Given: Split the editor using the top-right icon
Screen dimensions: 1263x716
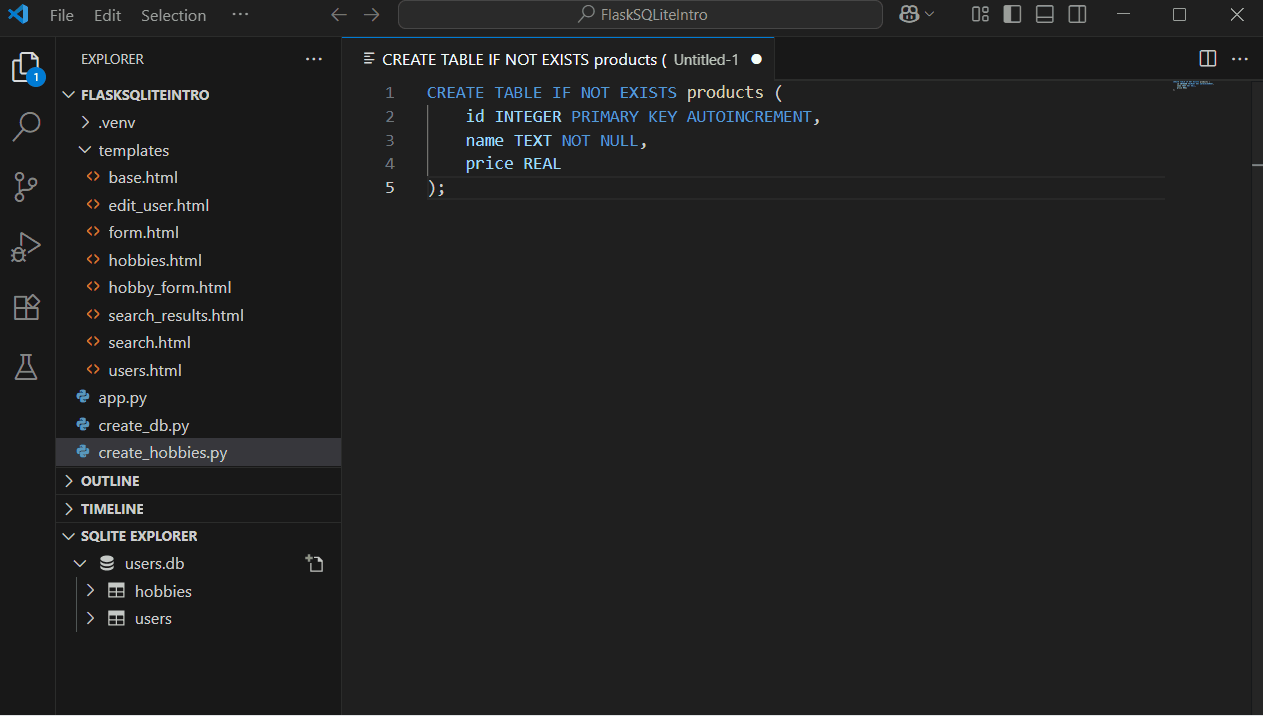Looking at the screenshot, I should pos(1207,59).
